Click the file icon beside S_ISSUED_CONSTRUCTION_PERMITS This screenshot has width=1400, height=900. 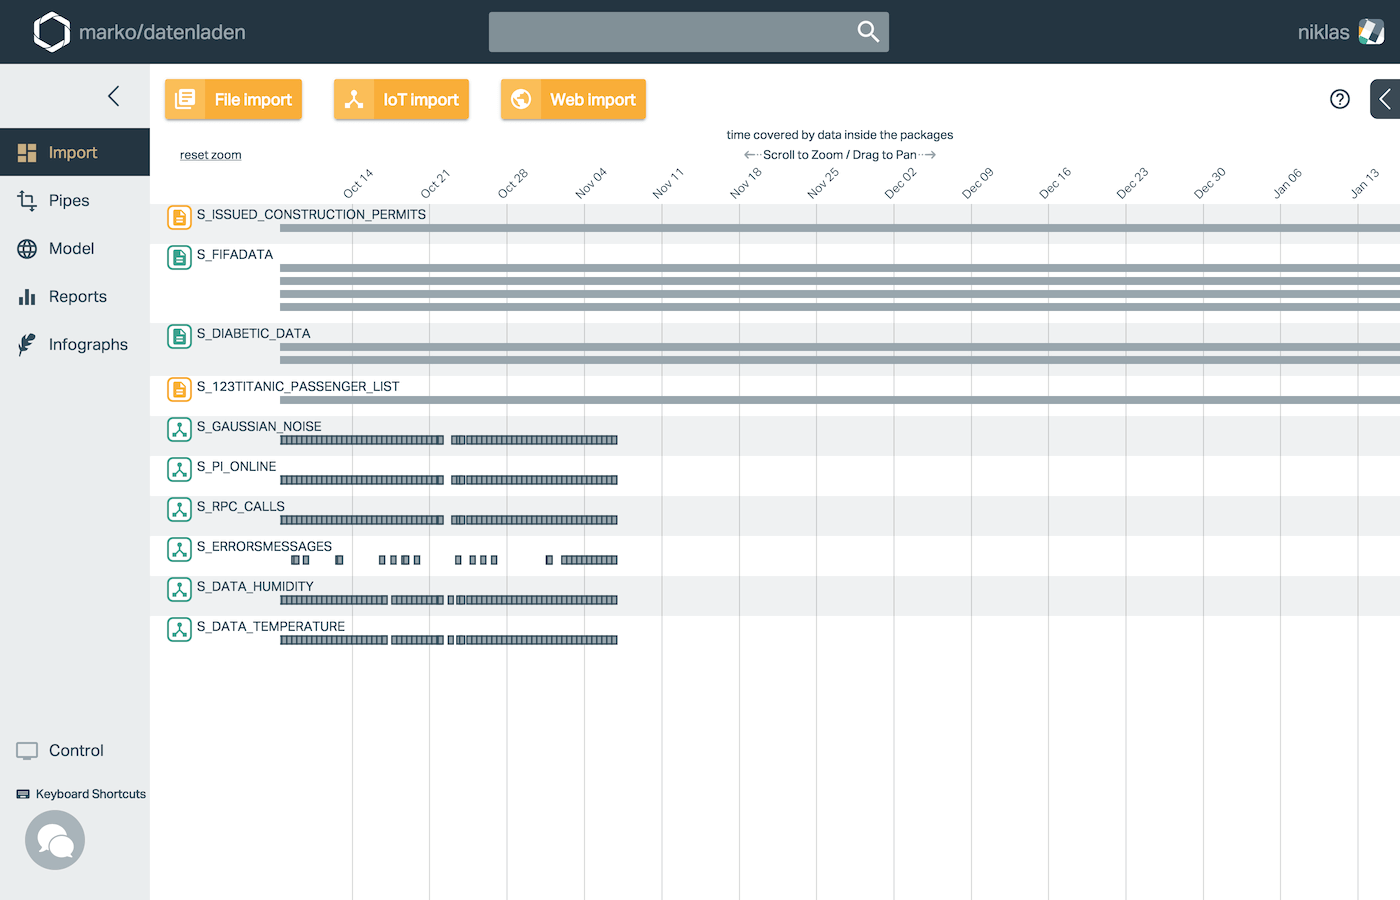click(x=179, y=217)
